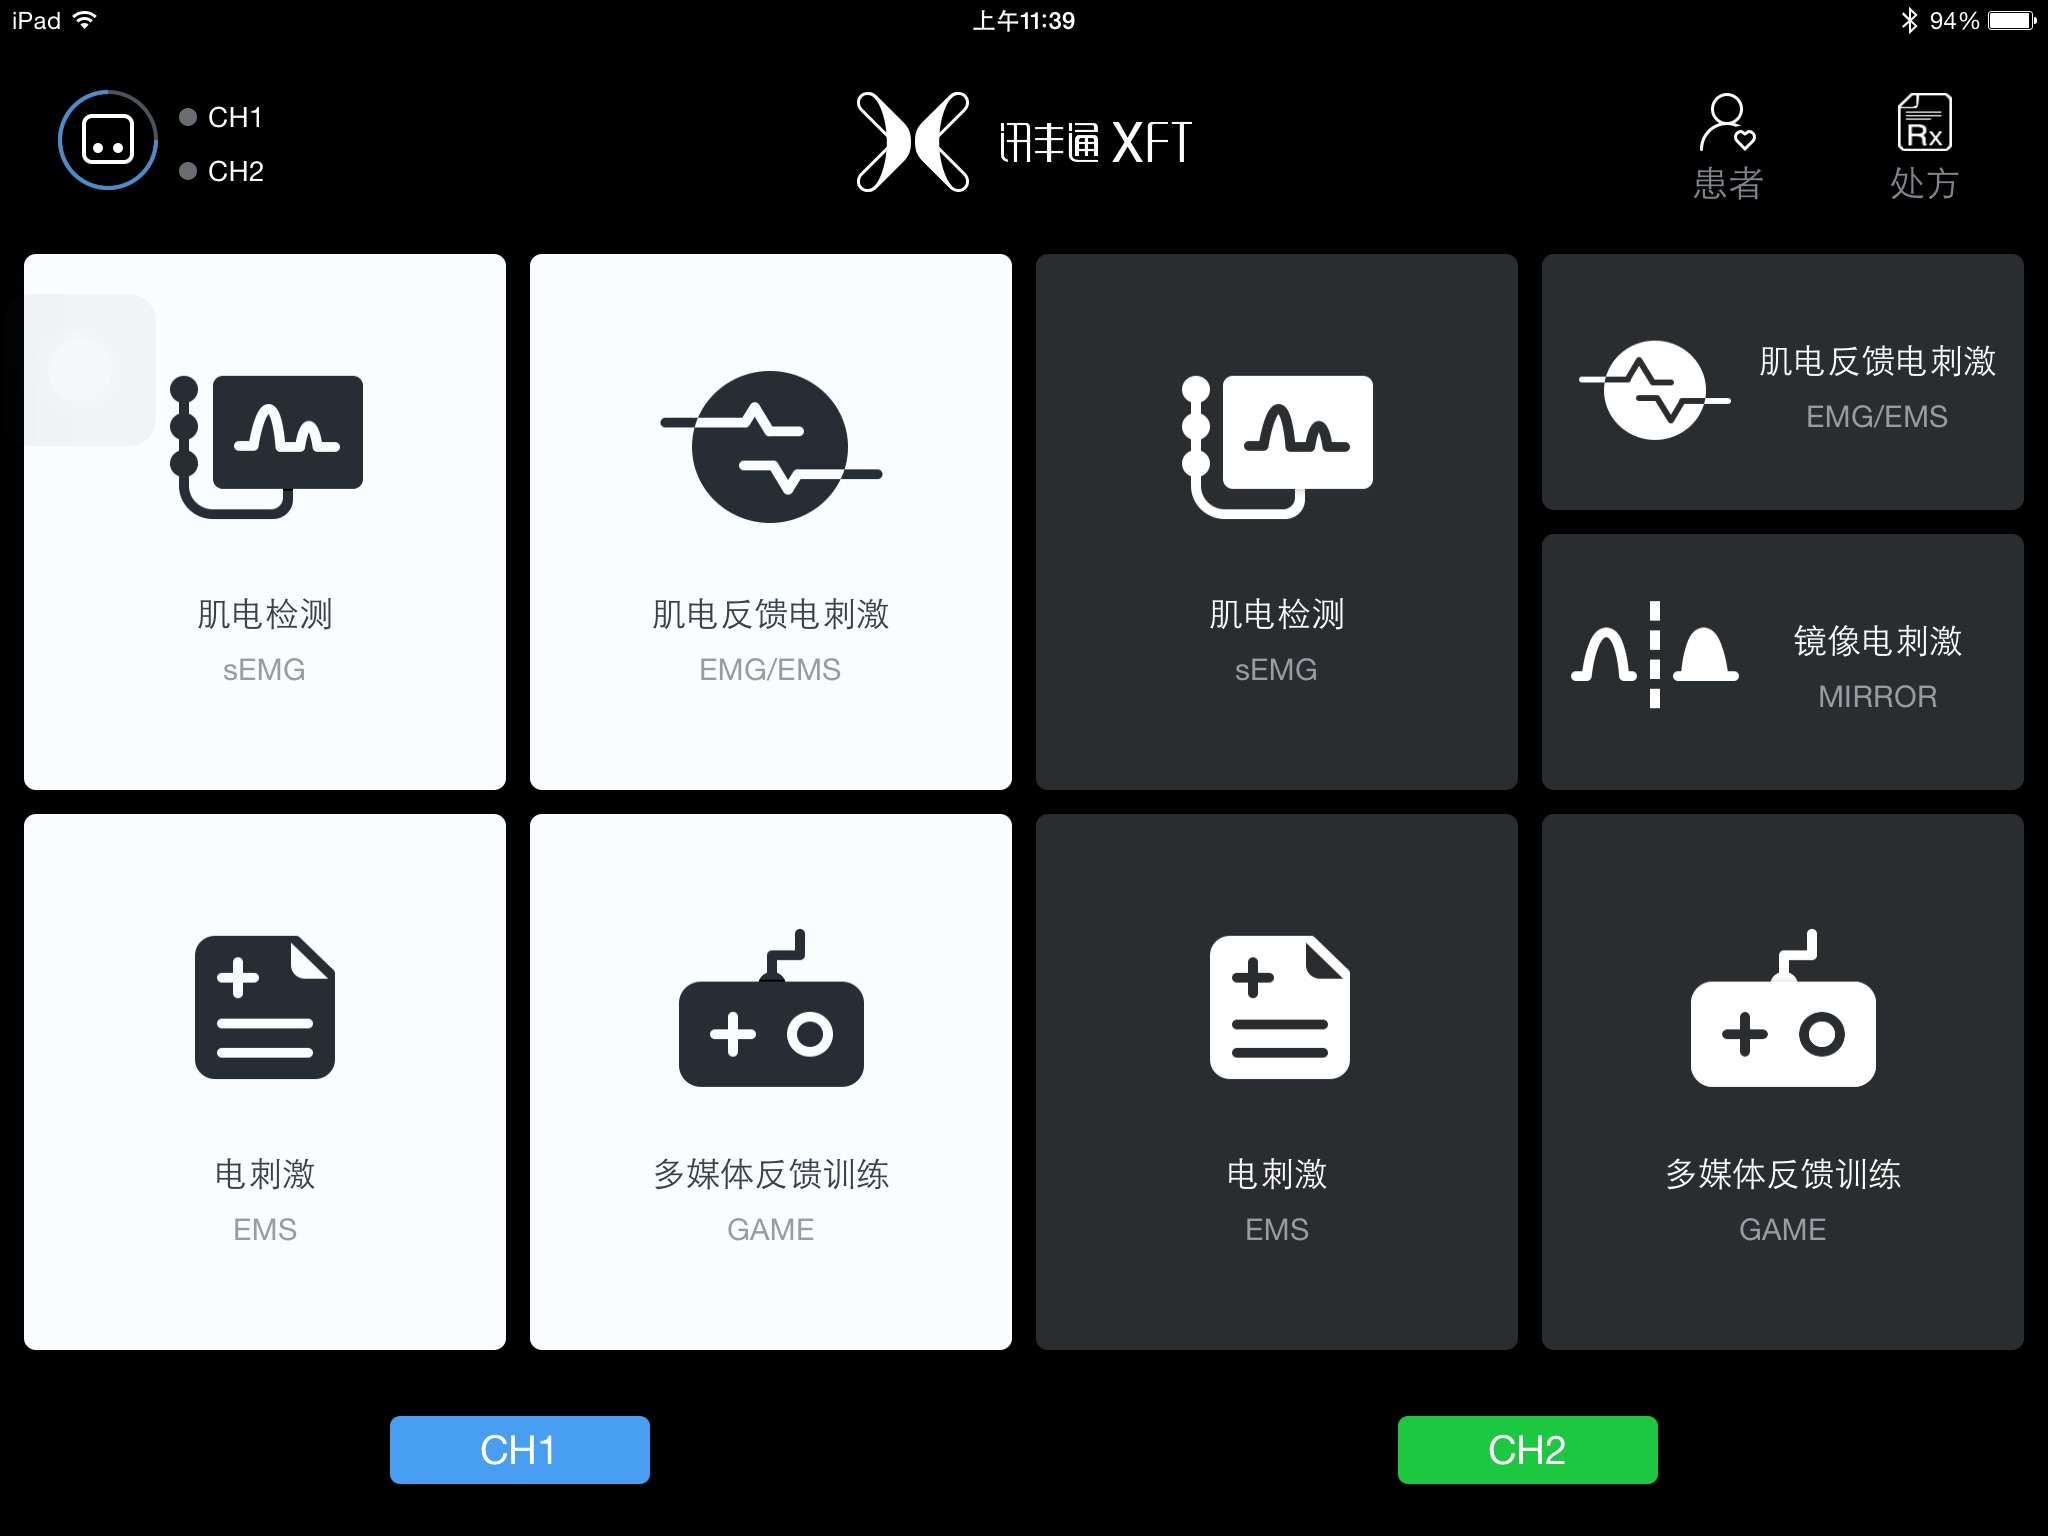This screenshot has width=2048, height=1536.
Task: Open the 处方 prescription Rx icon
Action: (x=1925, y=122)
